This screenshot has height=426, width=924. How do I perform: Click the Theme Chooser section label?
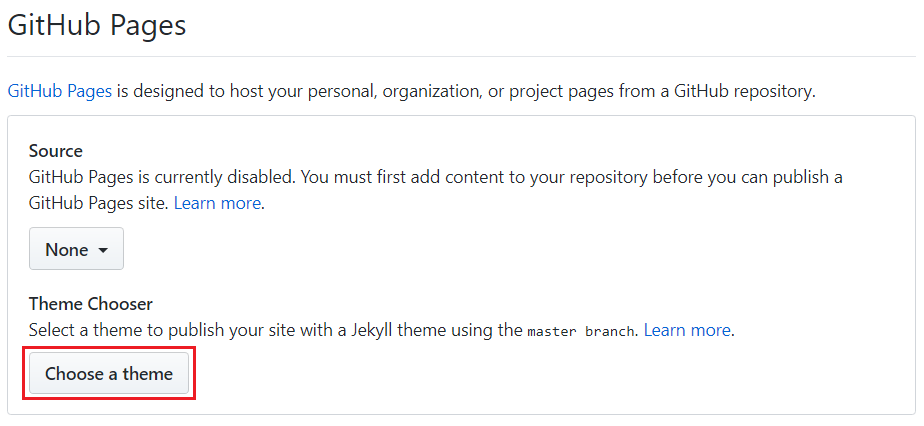[90, 303]
